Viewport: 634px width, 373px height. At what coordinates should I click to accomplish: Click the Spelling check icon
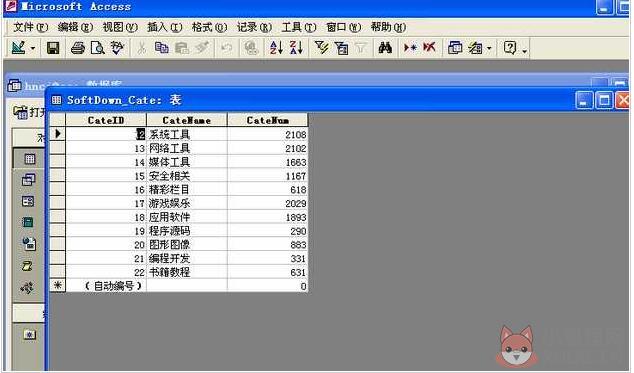point(117,48)
